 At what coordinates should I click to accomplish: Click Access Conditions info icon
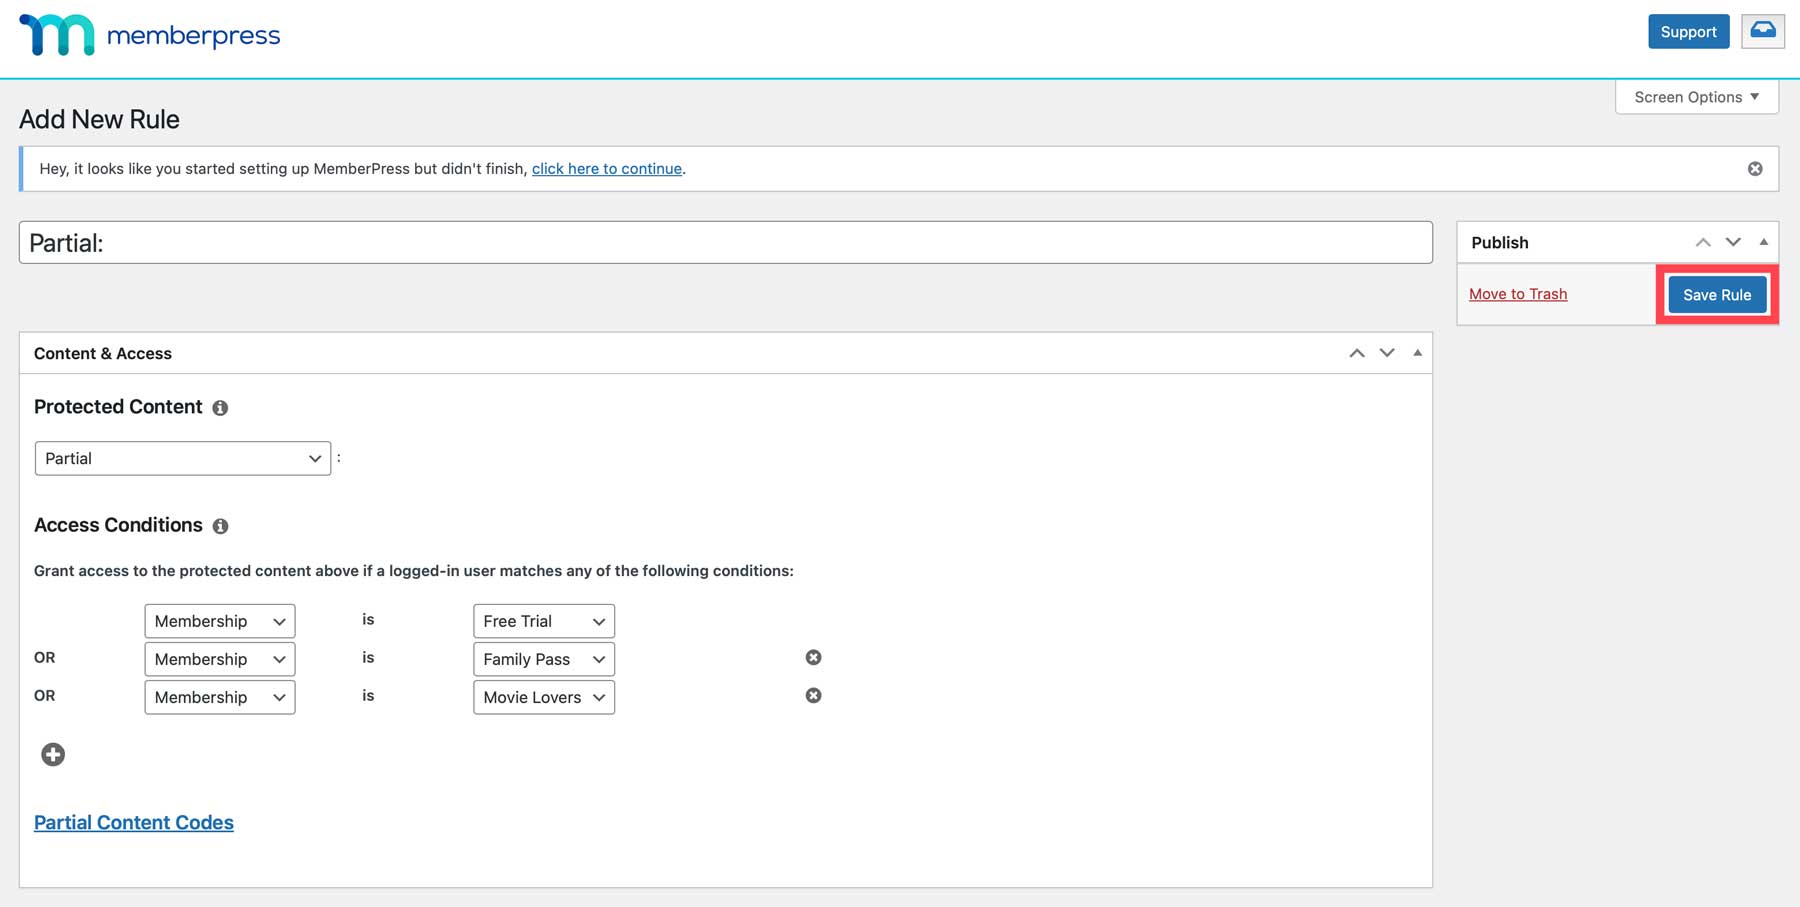point(220,526)
